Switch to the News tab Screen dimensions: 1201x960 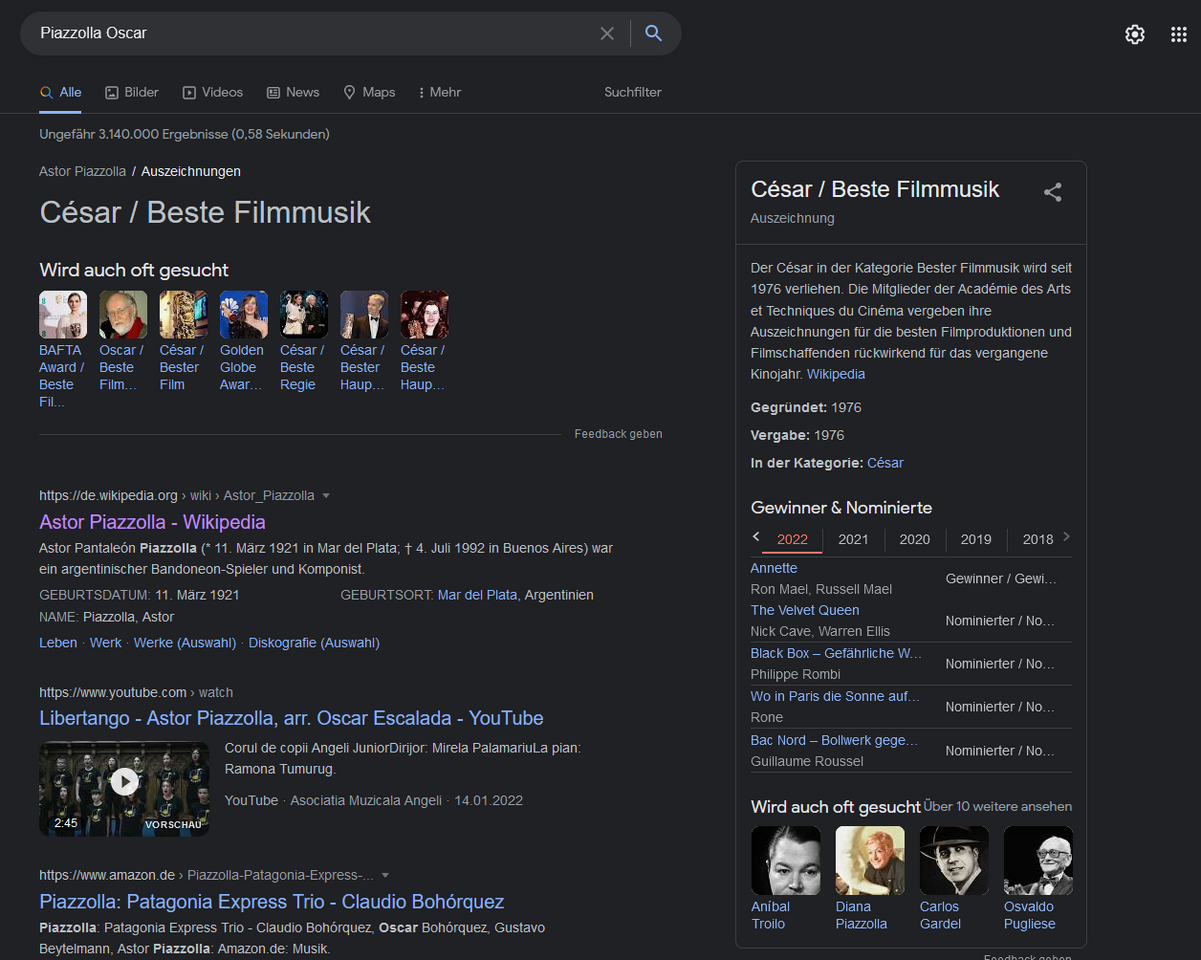coord(293,92)
